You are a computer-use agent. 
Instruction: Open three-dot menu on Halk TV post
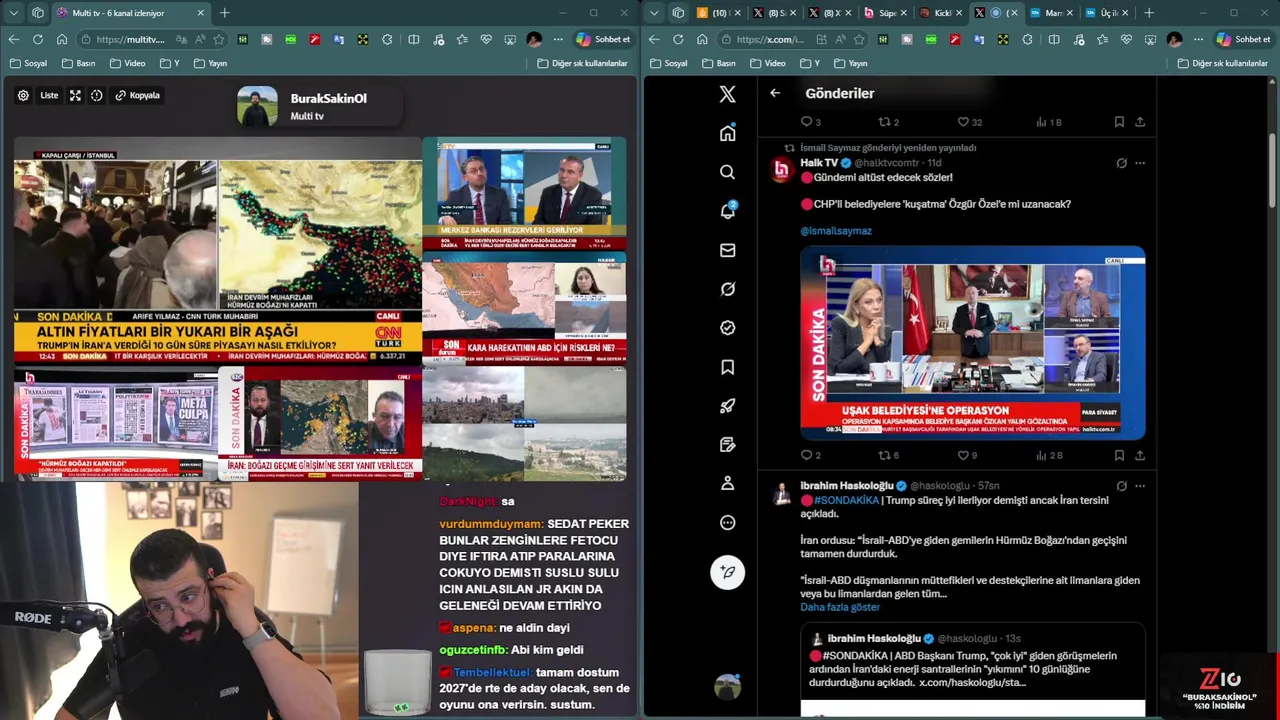1140,163
